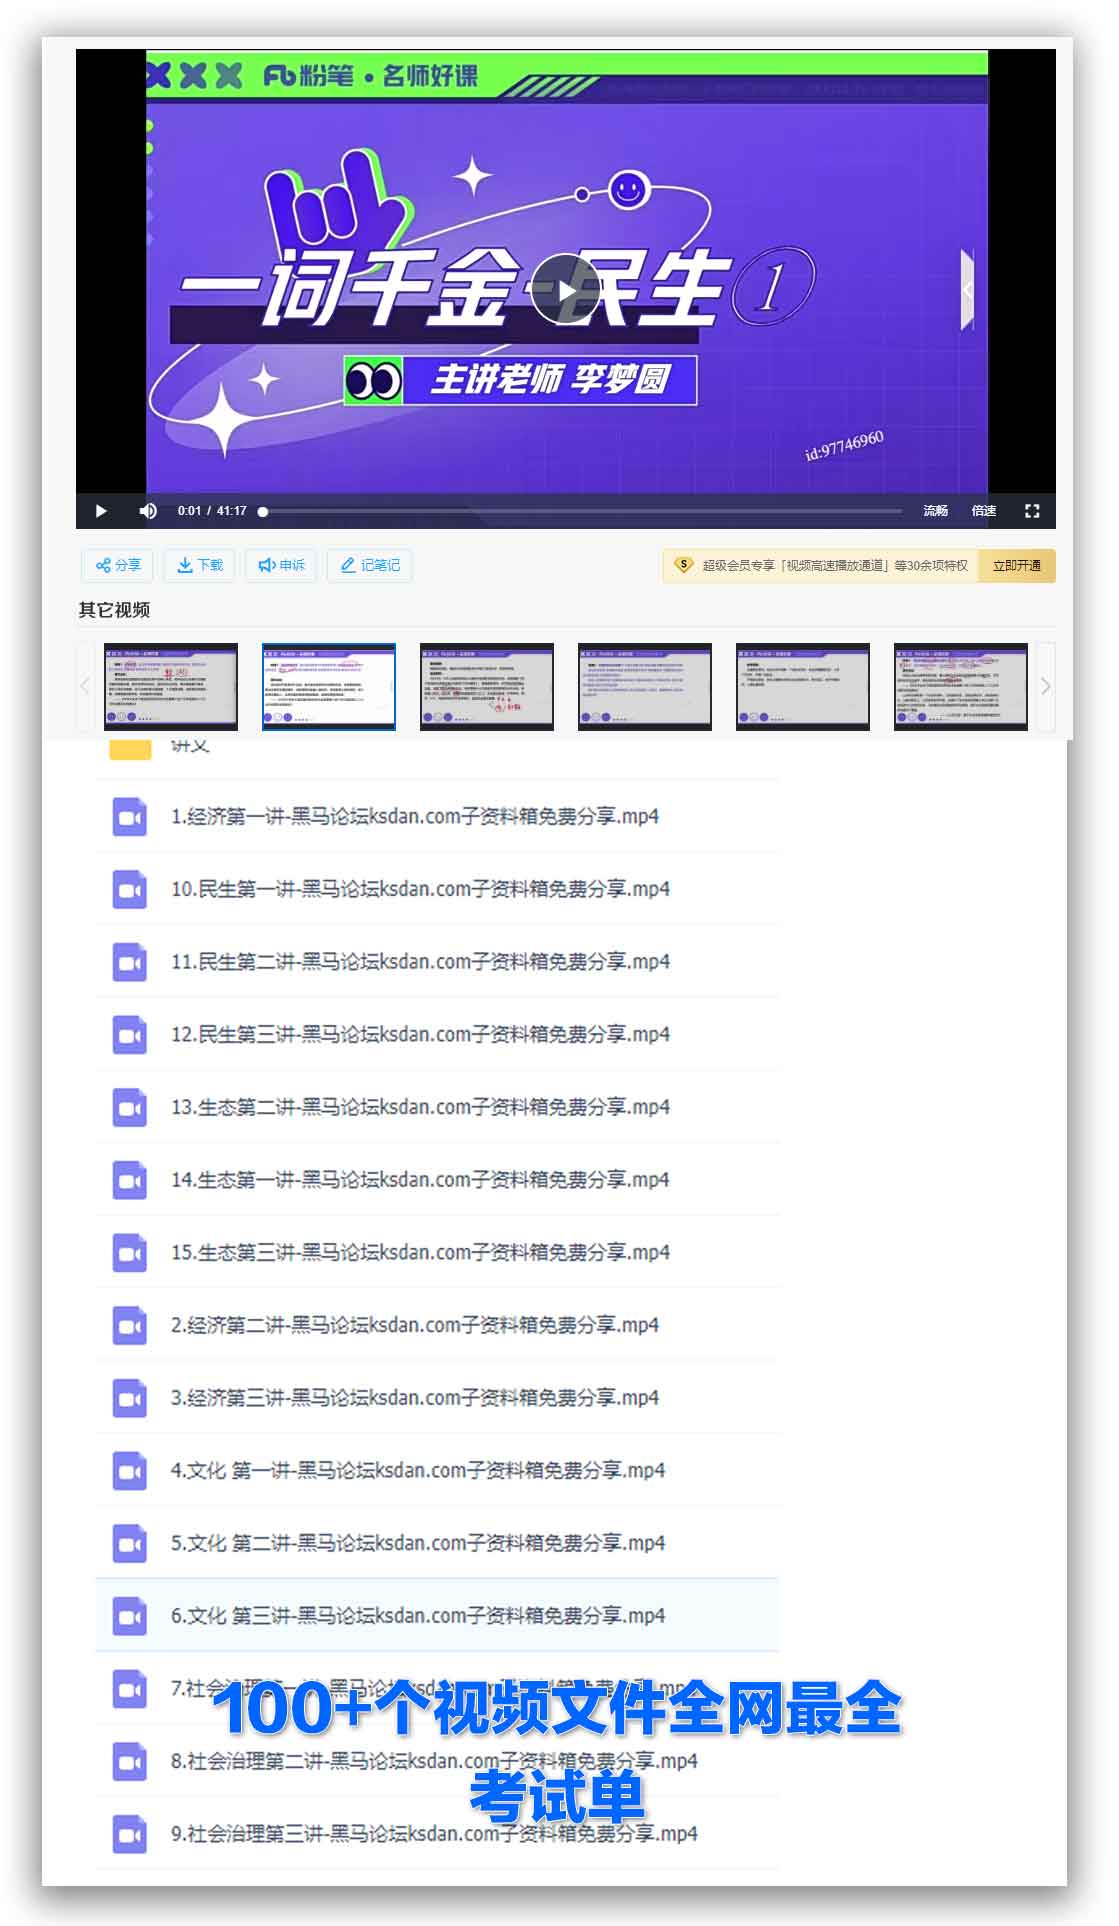Select the sixth video thumbnail in 其它视频

(961, 686)
